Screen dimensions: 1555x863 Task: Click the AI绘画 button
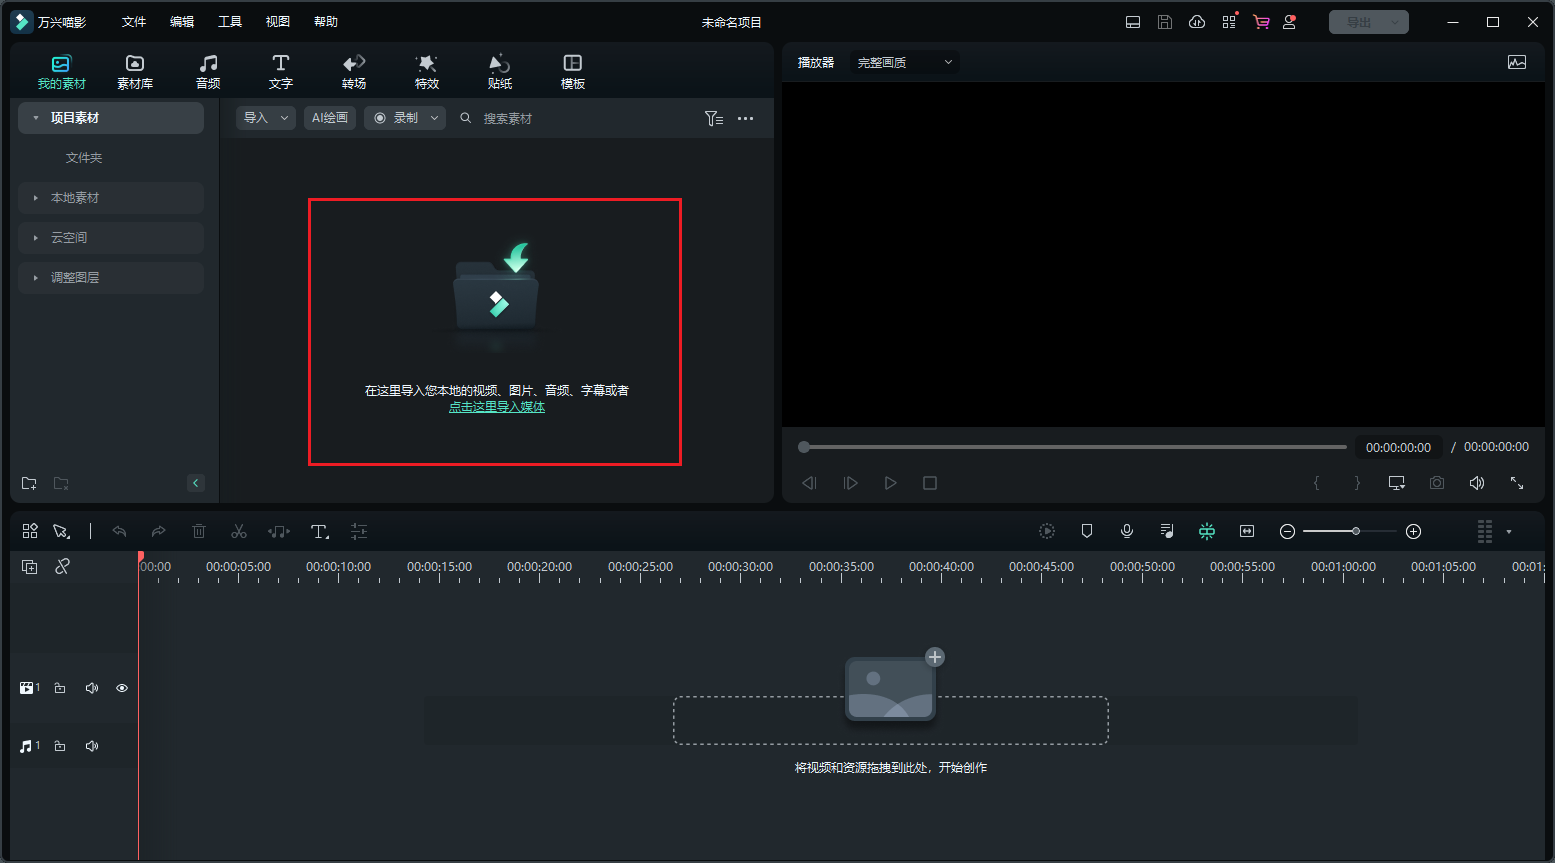pos(330,118)
